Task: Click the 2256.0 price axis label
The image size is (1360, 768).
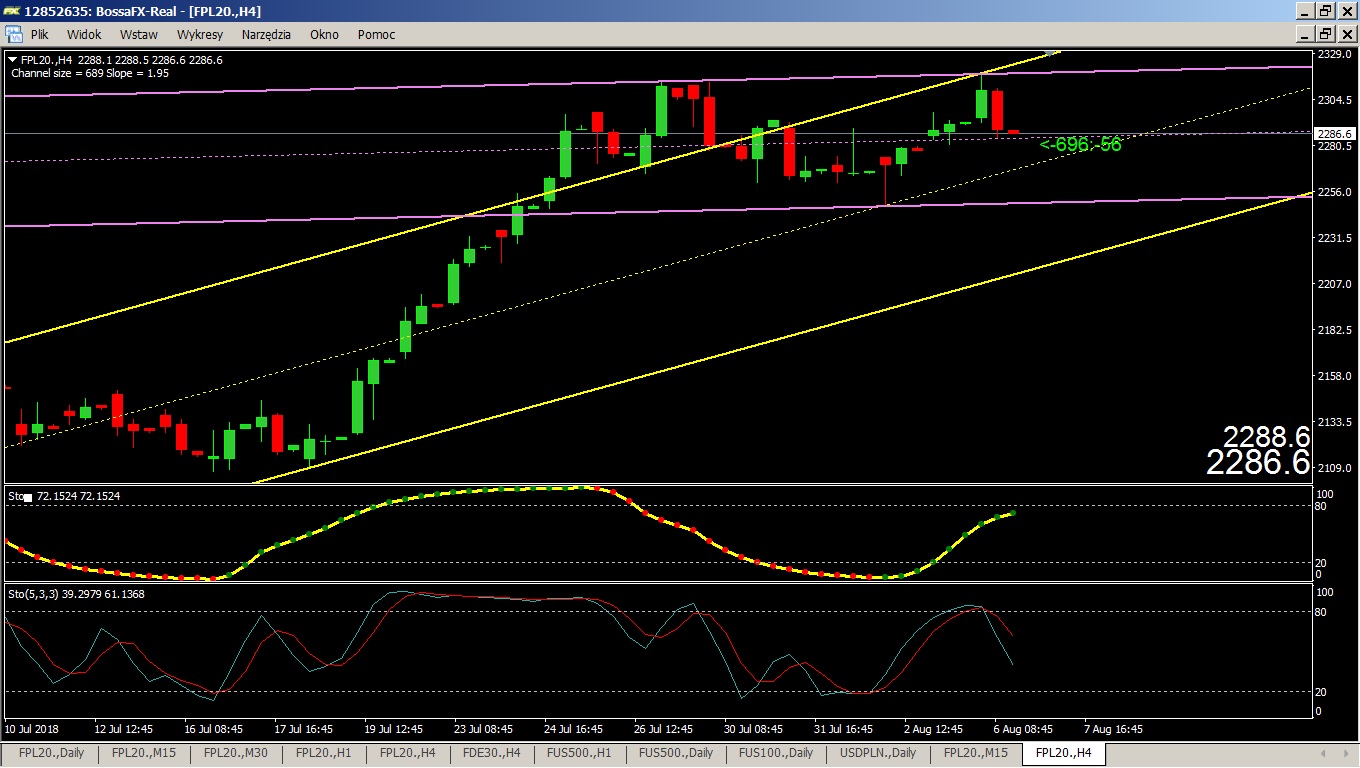Action: point(1335,192)
